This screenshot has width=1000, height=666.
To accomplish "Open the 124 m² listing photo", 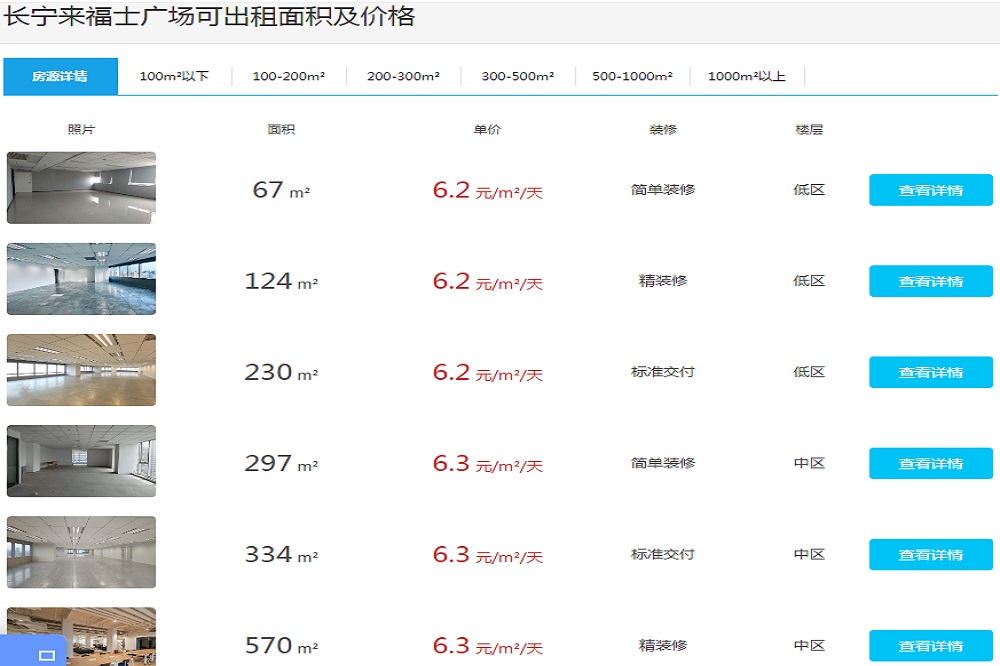I will (x=81, y=279).
